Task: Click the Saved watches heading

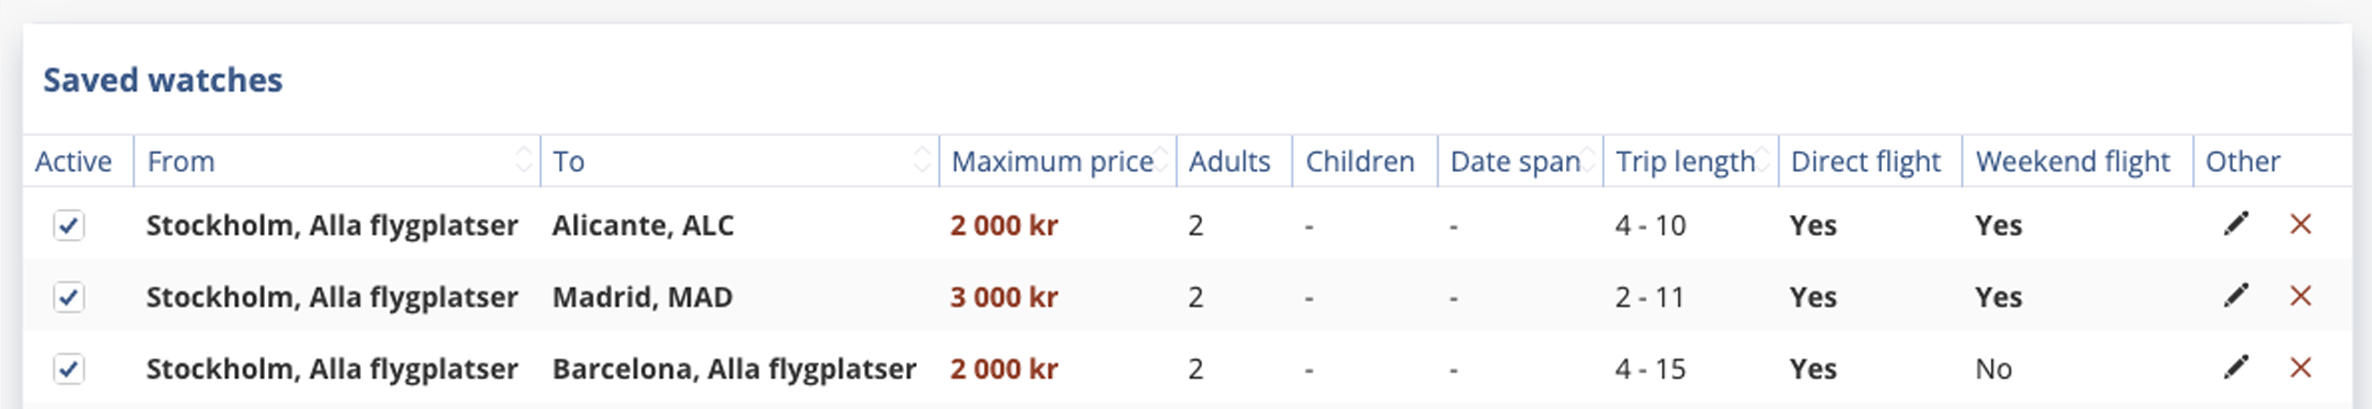Action: click(162, 80)
